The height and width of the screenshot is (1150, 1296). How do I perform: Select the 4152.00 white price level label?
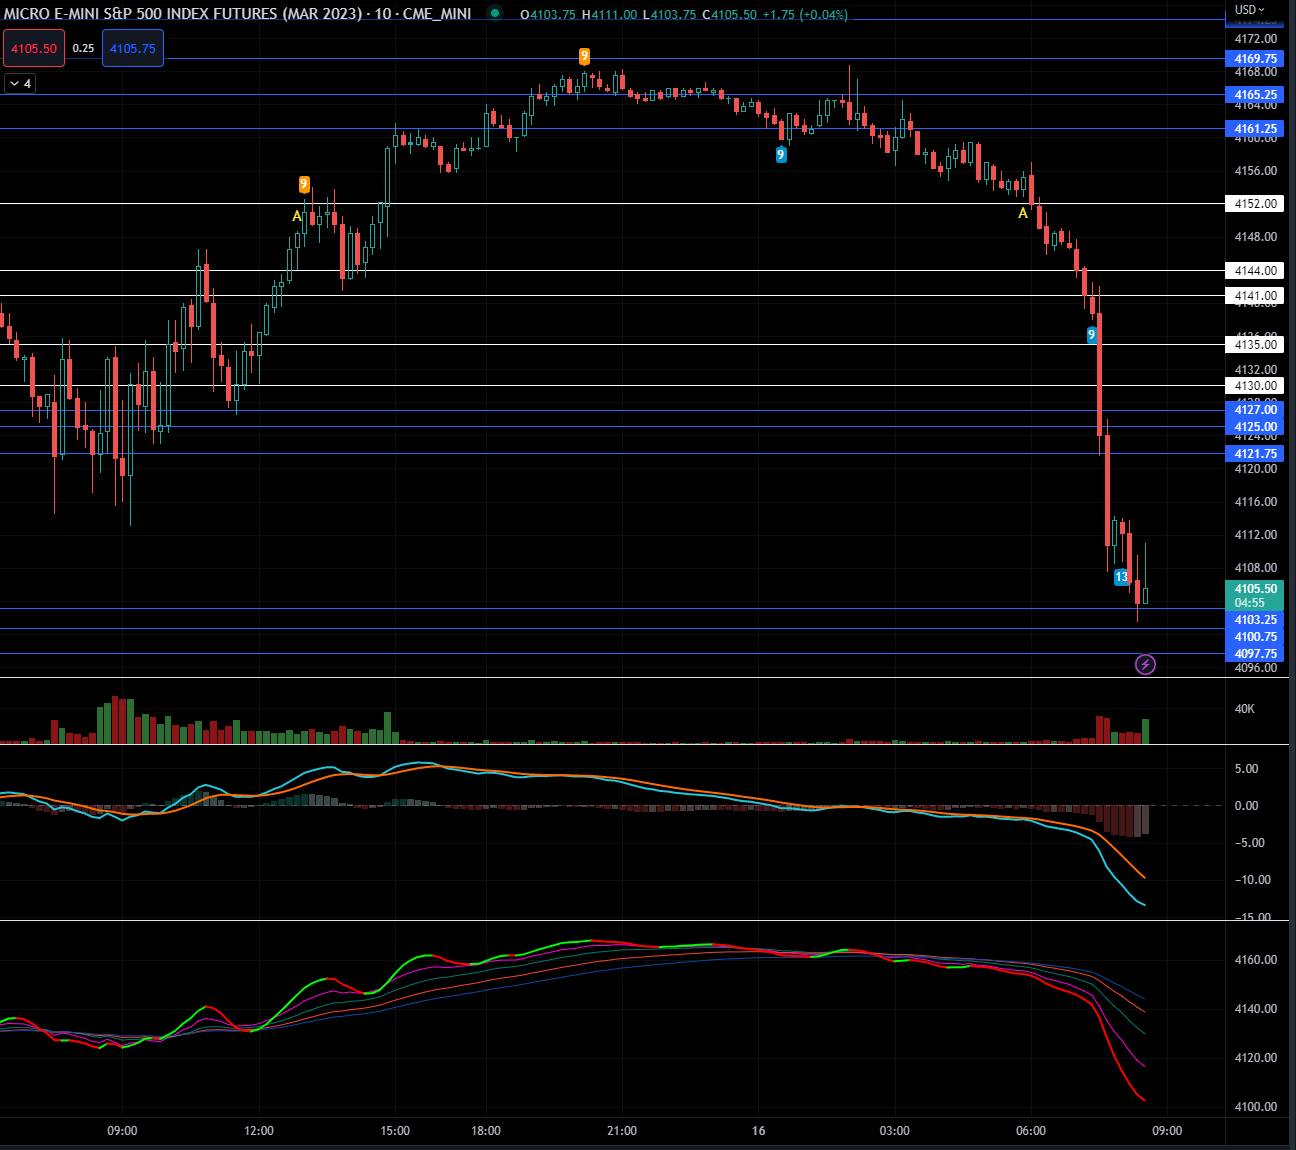click(1254, 204)
